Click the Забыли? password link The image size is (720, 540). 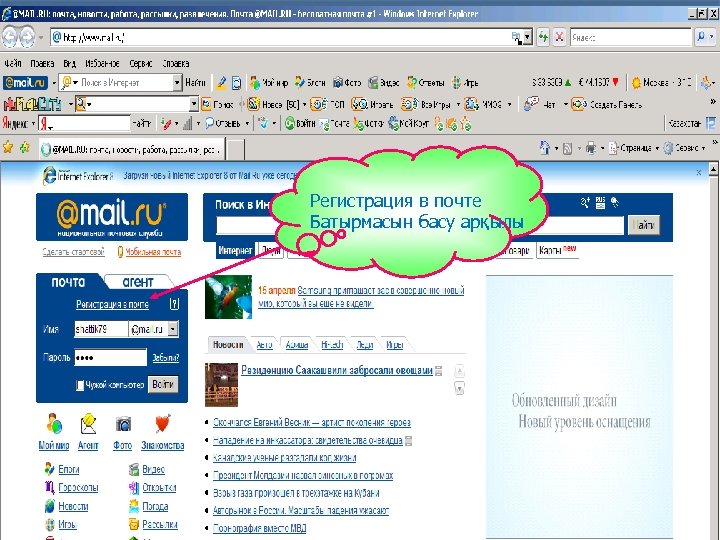pos(166,358)
